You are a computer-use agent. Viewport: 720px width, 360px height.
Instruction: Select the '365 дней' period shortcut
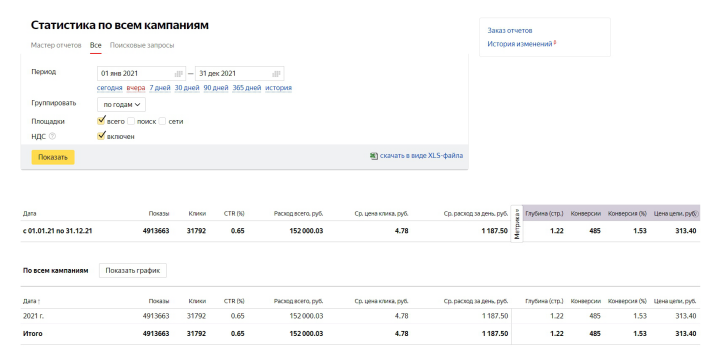coord(247,88)
